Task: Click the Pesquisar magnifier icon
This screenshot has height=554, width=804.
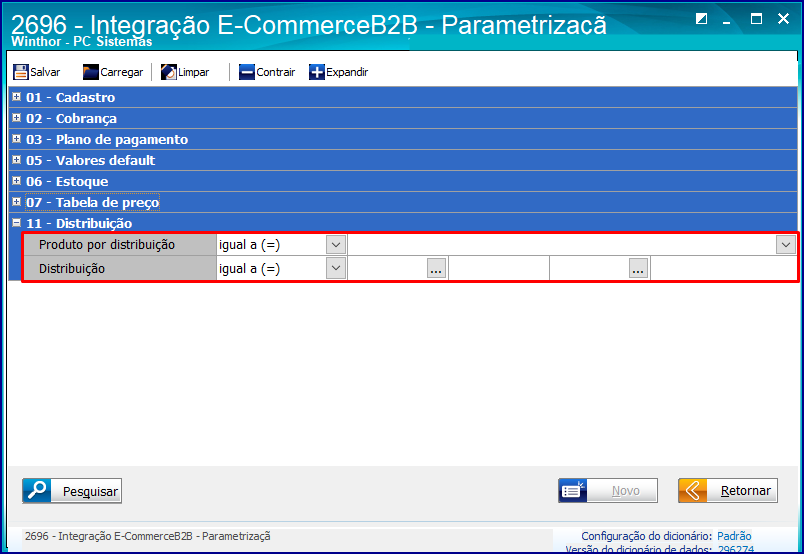Action: 37,490
